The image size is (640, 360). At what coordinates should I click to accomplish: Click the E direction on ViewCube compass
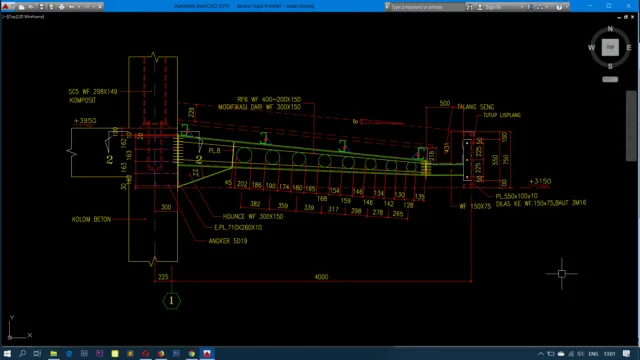(x=629, y=47)
